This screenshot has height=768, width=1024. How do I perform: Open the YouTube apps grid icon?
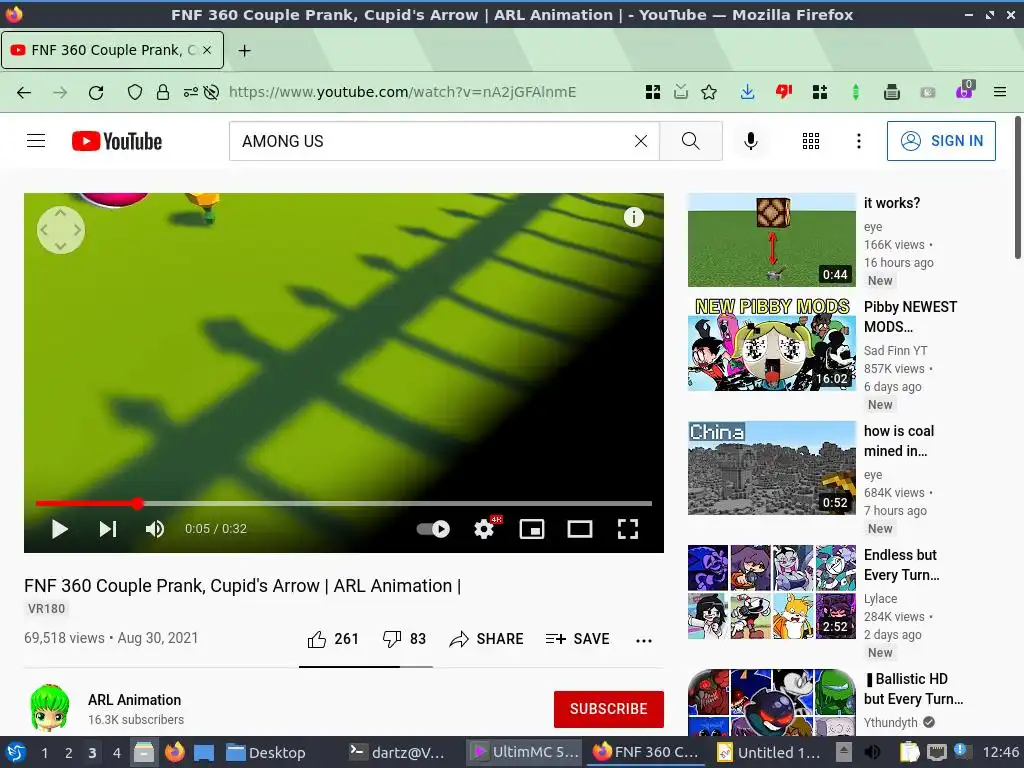click(x=811, y=141)
